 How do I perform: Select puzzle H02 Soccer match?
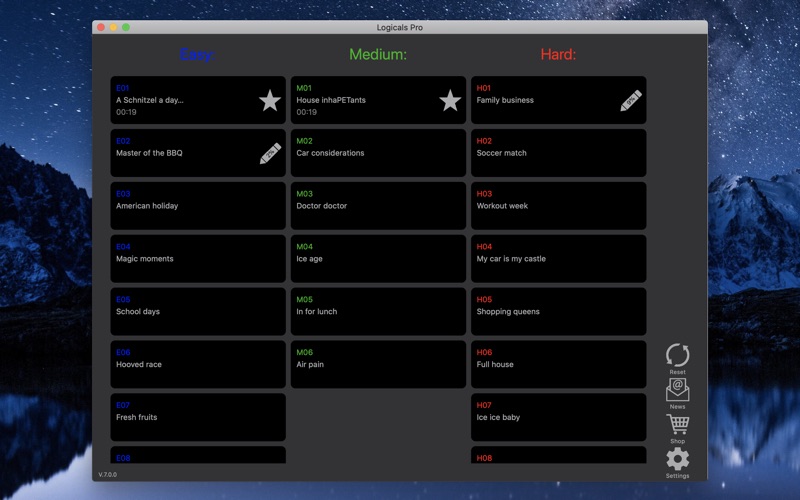(x=559, y=153)
